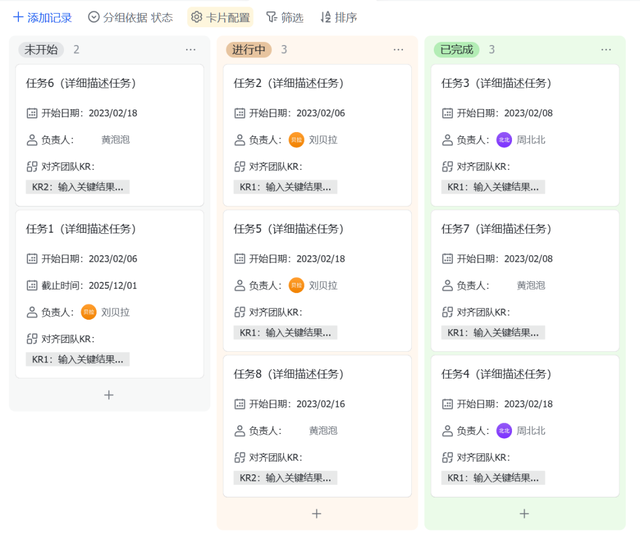Open more options for 进行中 column
Screen dimensions: 640x543
point(399,49)
